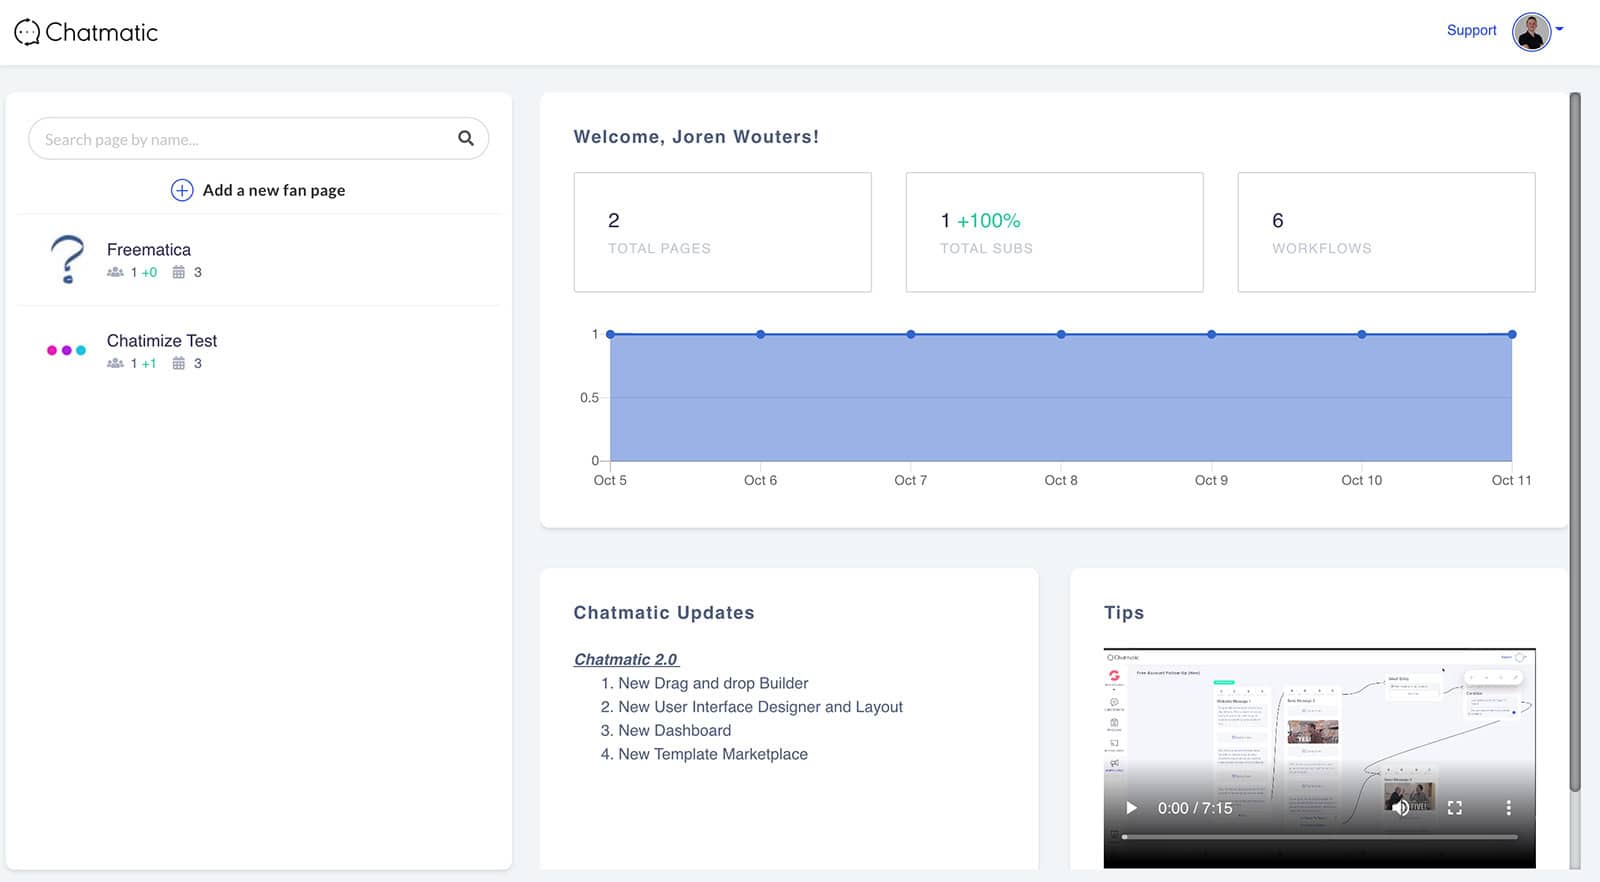Screen dimensions: 1600x882
Task: Open Tips video more options menu
Action: [1509, 808]
